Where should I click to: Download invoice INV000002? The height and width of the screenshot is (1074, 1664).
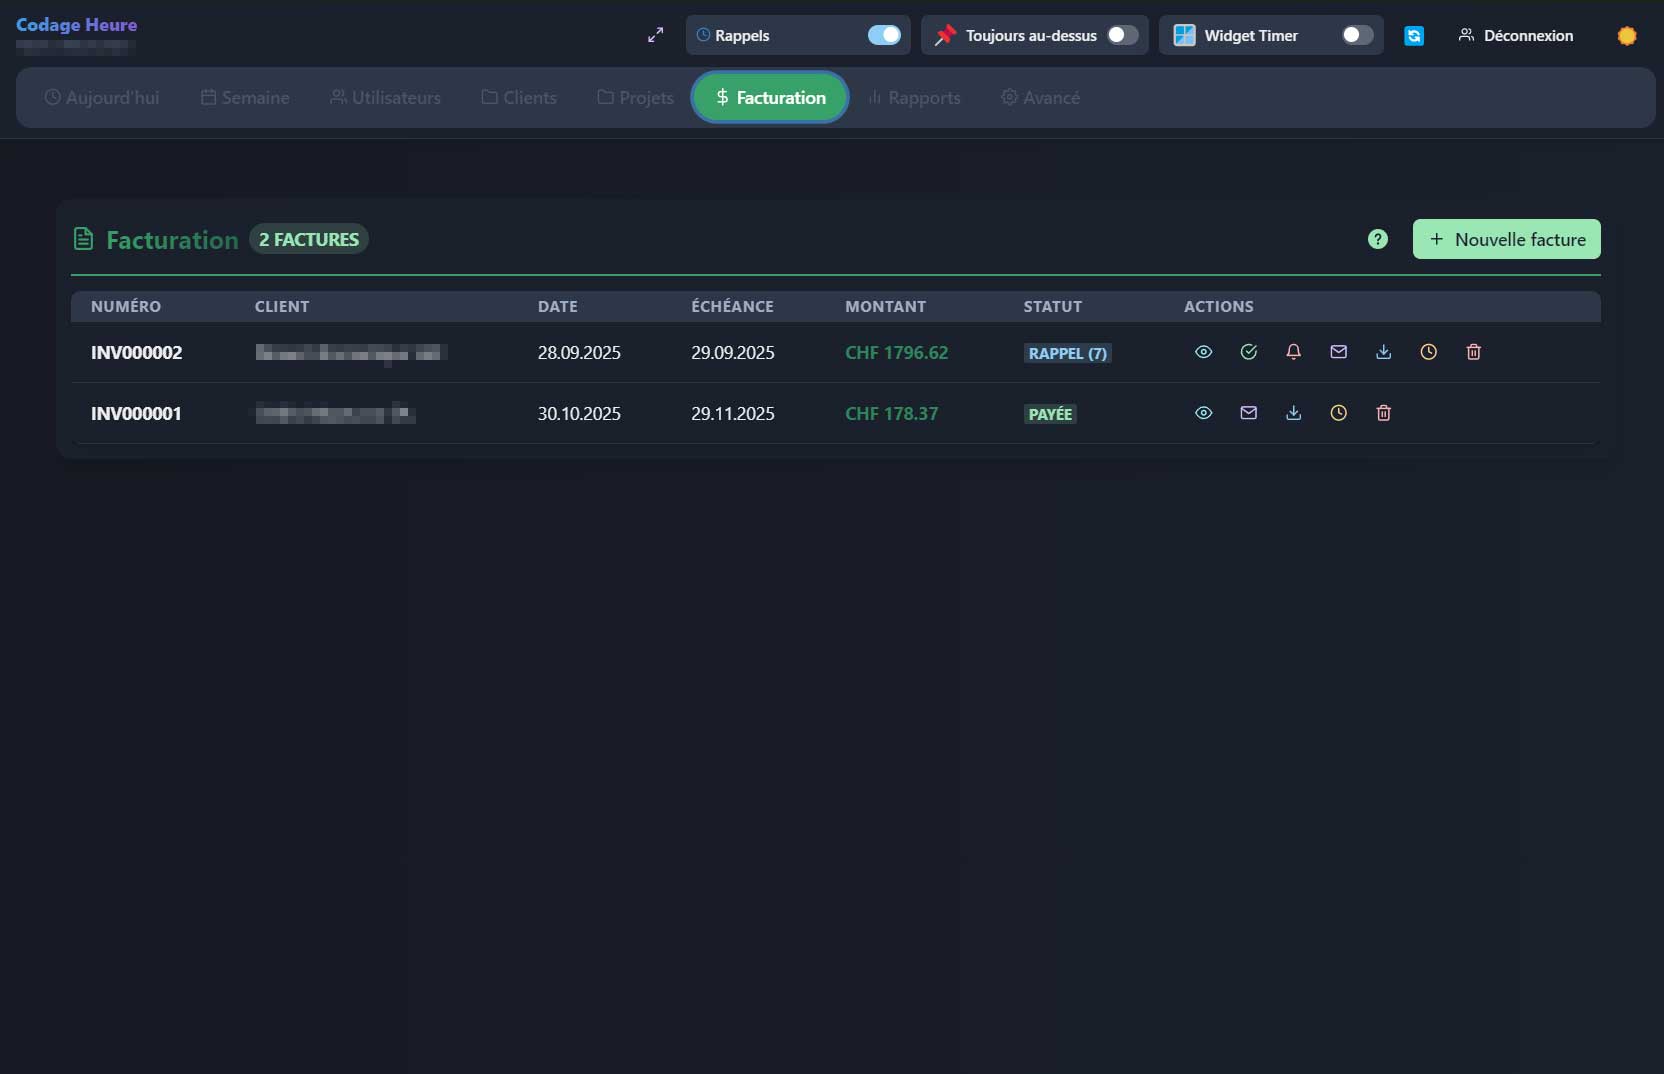coord(1383,352)
